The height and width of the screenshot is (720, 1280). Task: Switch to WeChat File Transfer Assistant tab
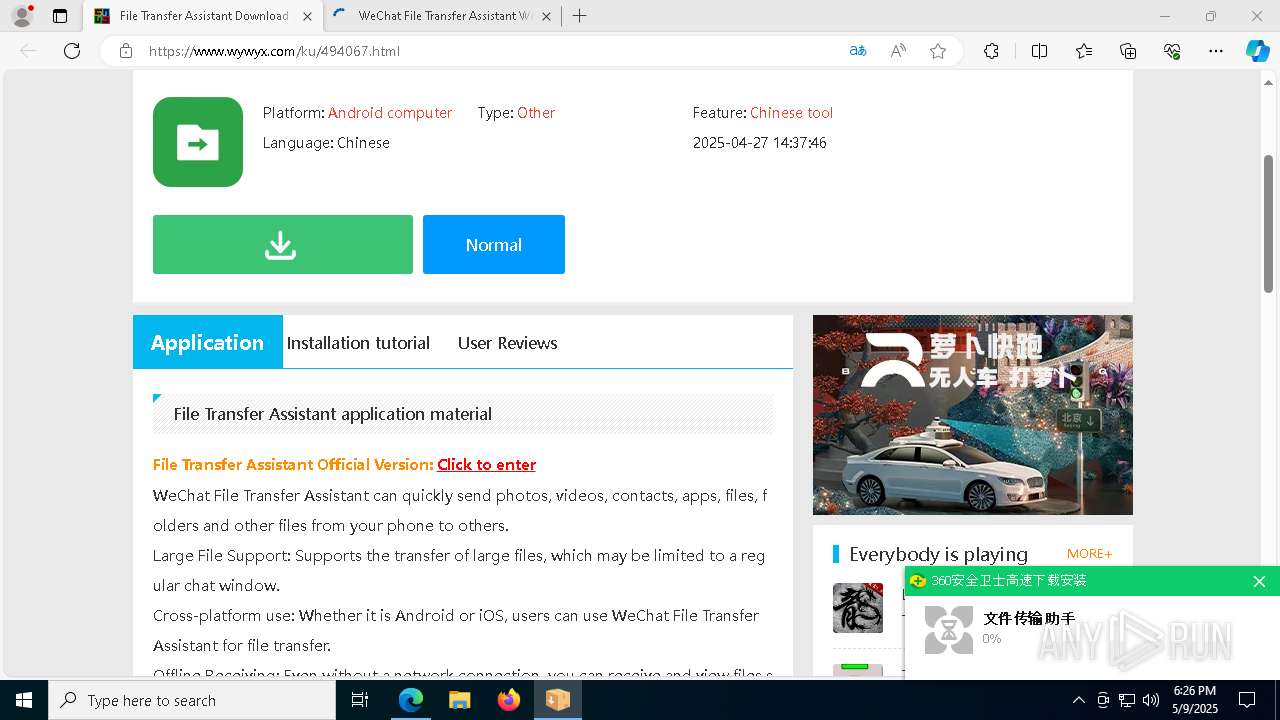[x=444, y=16]
